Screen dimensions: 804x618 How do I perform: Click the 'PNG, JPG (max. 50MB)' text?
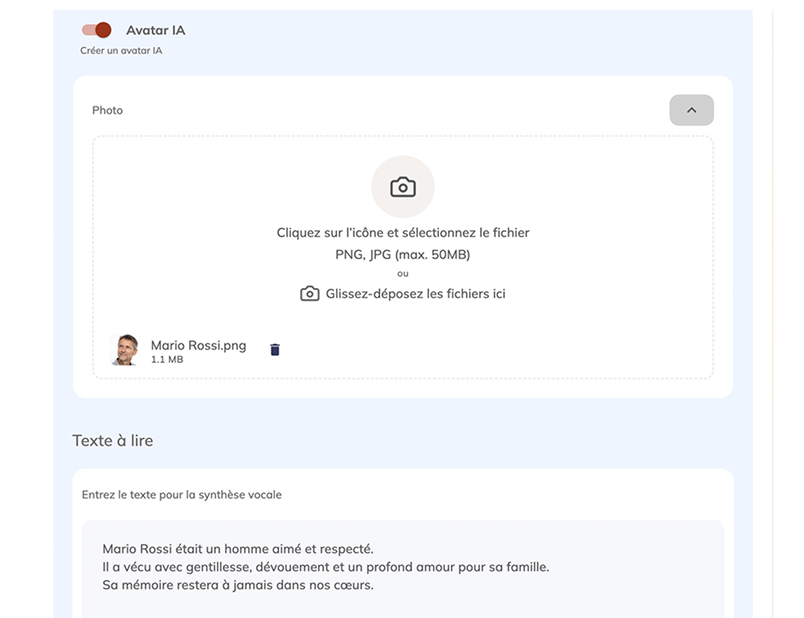tap(402, 254)
